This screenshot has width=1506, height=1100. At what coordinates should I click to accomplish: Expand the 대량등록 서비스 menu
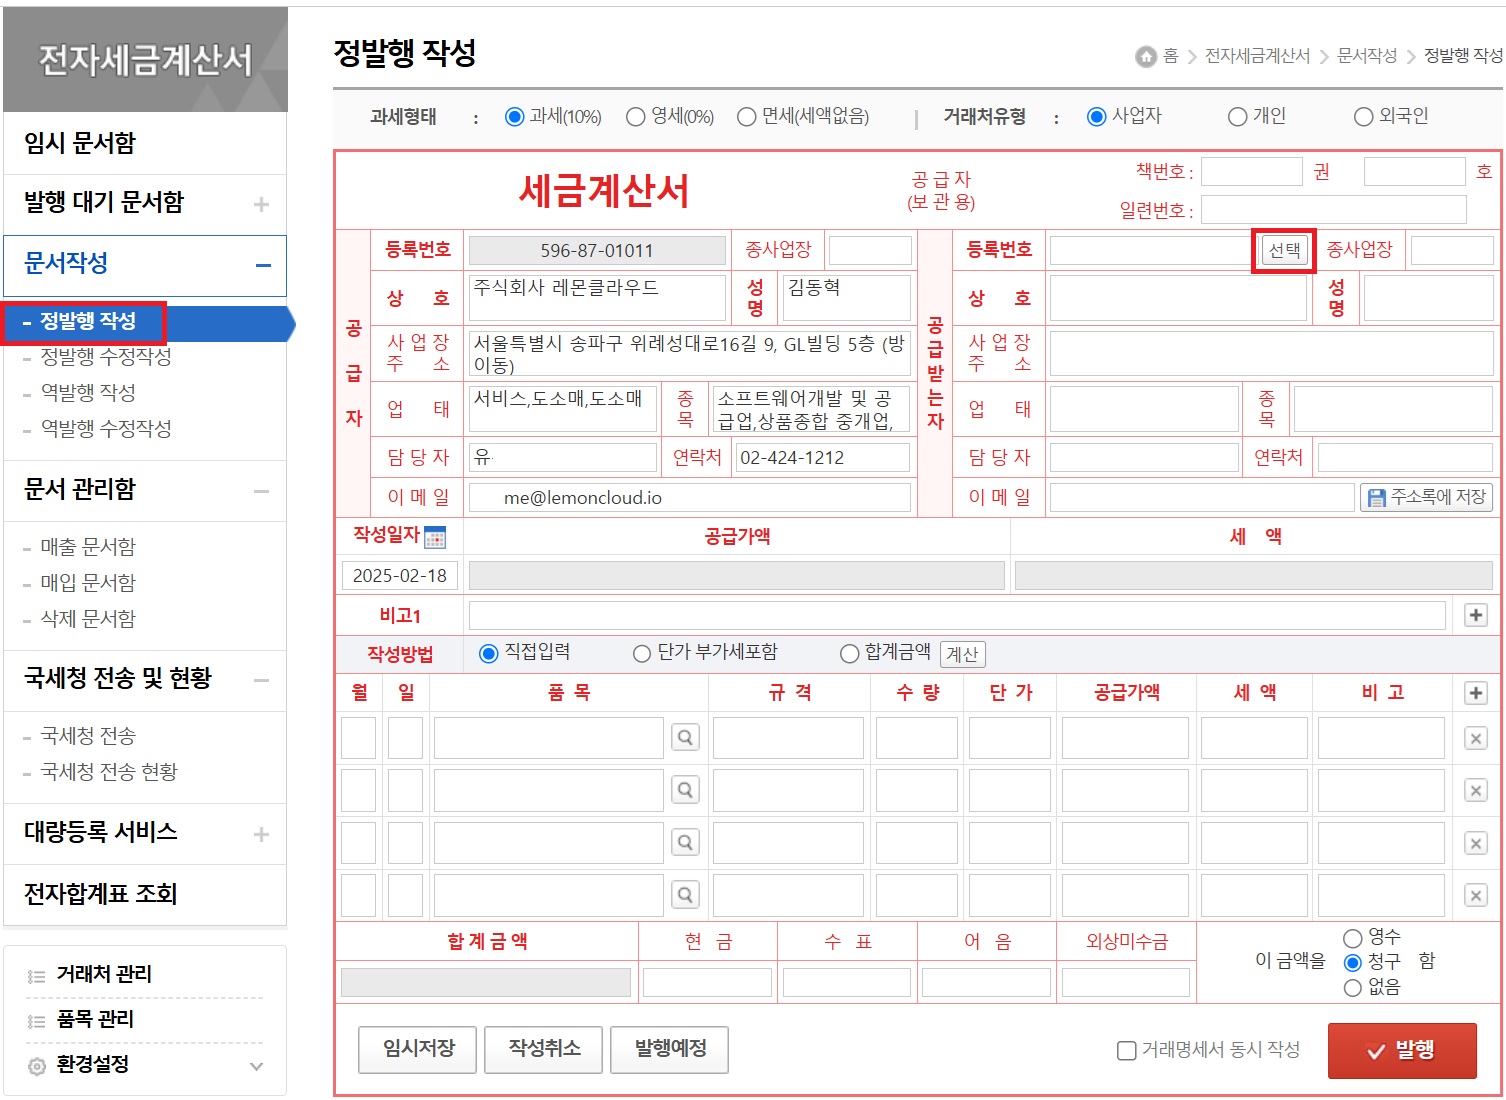pyautogui.click(x=261, y=834)
